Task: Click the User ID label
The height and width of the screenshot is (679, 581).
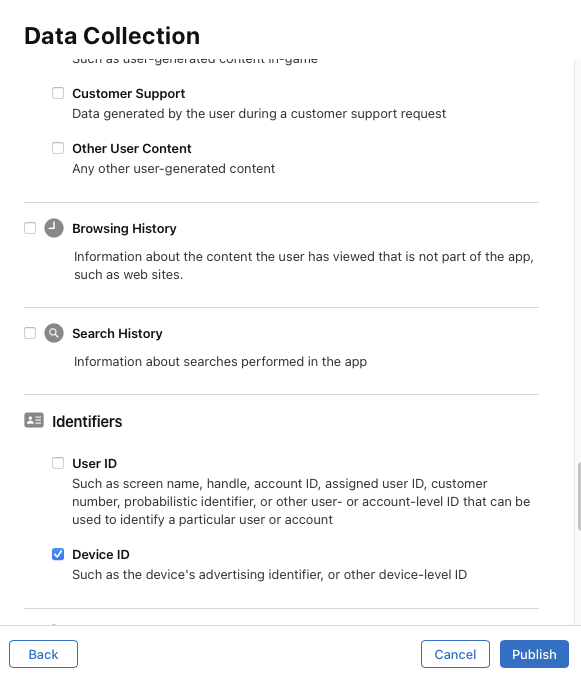Action: click(x=94, y=463)
